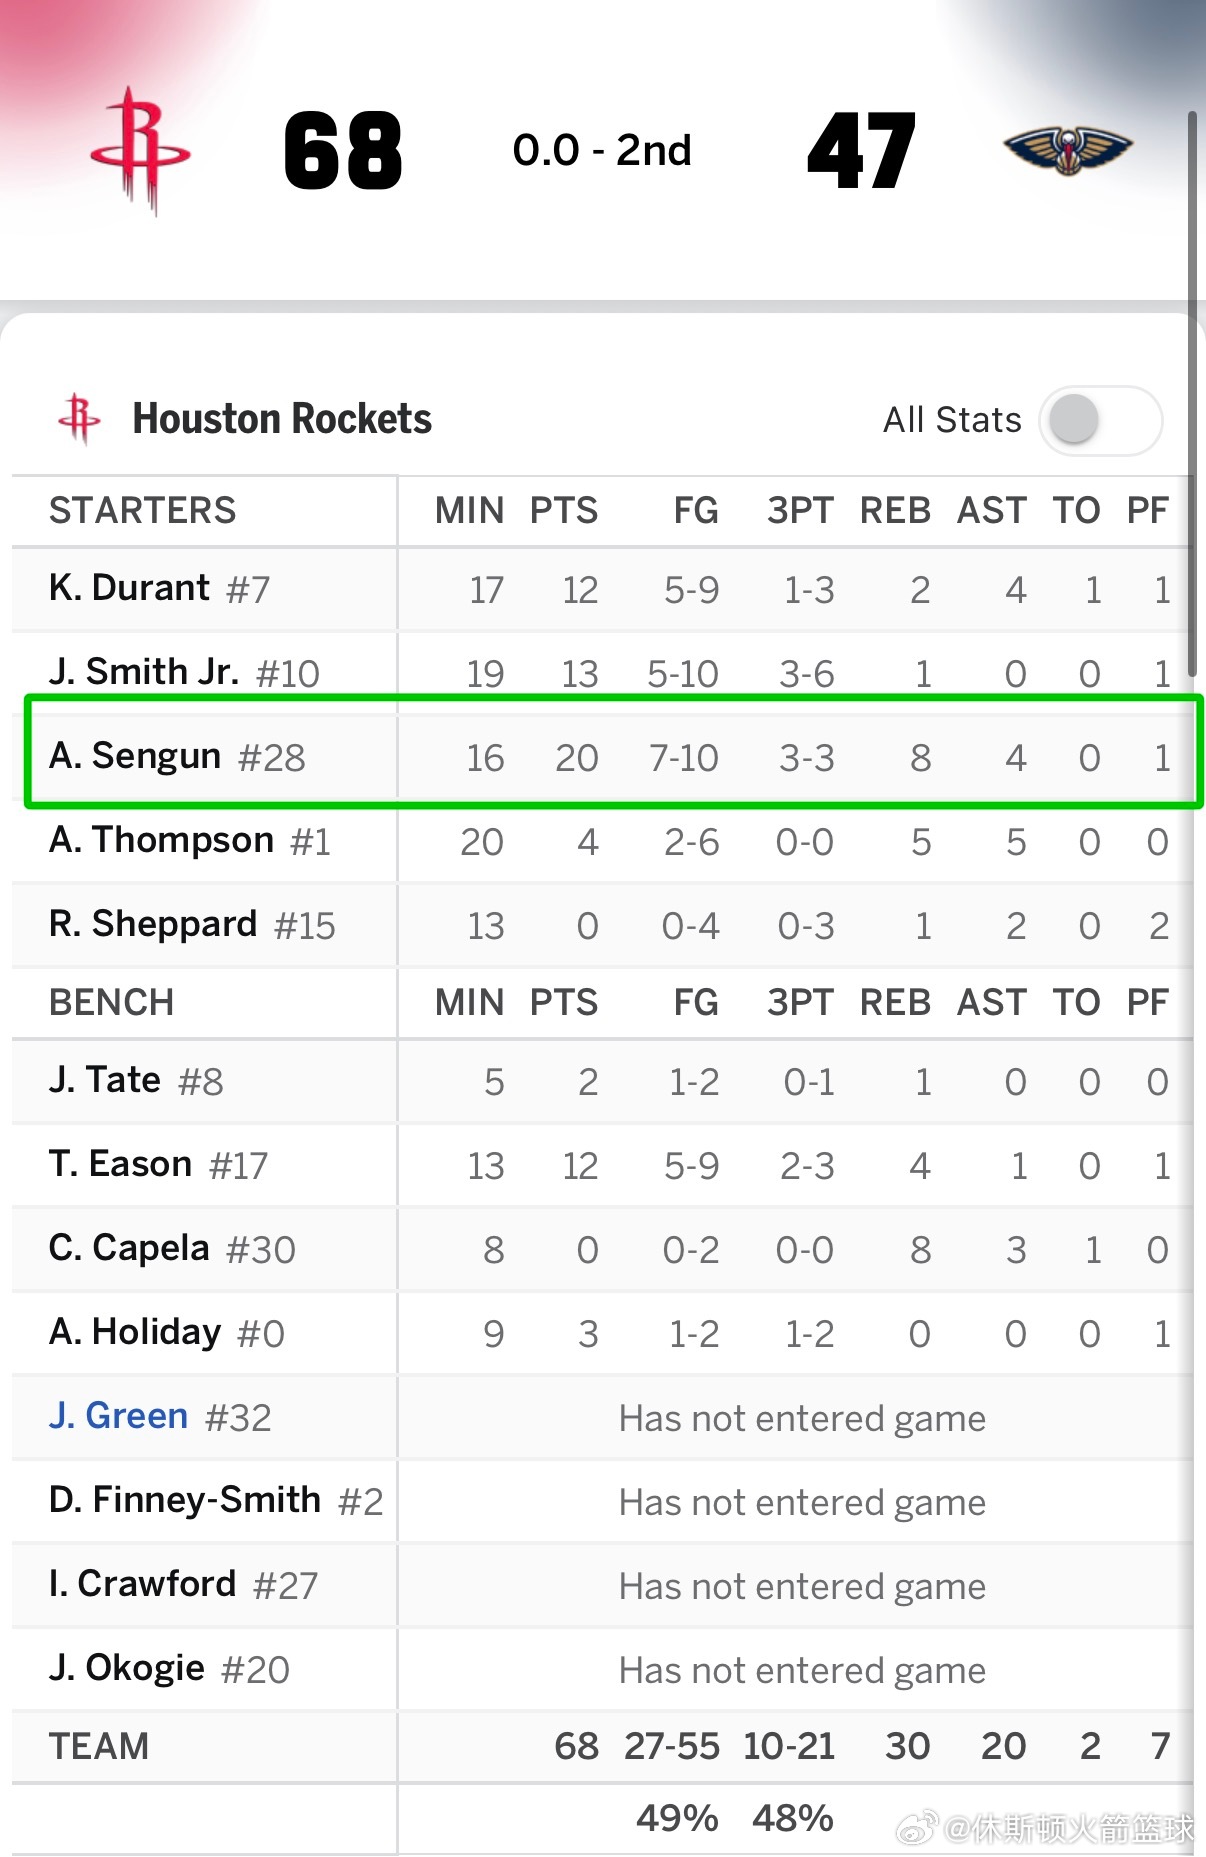
Task: Tap the PTS header in starters table
Action: tap(564, 510)
